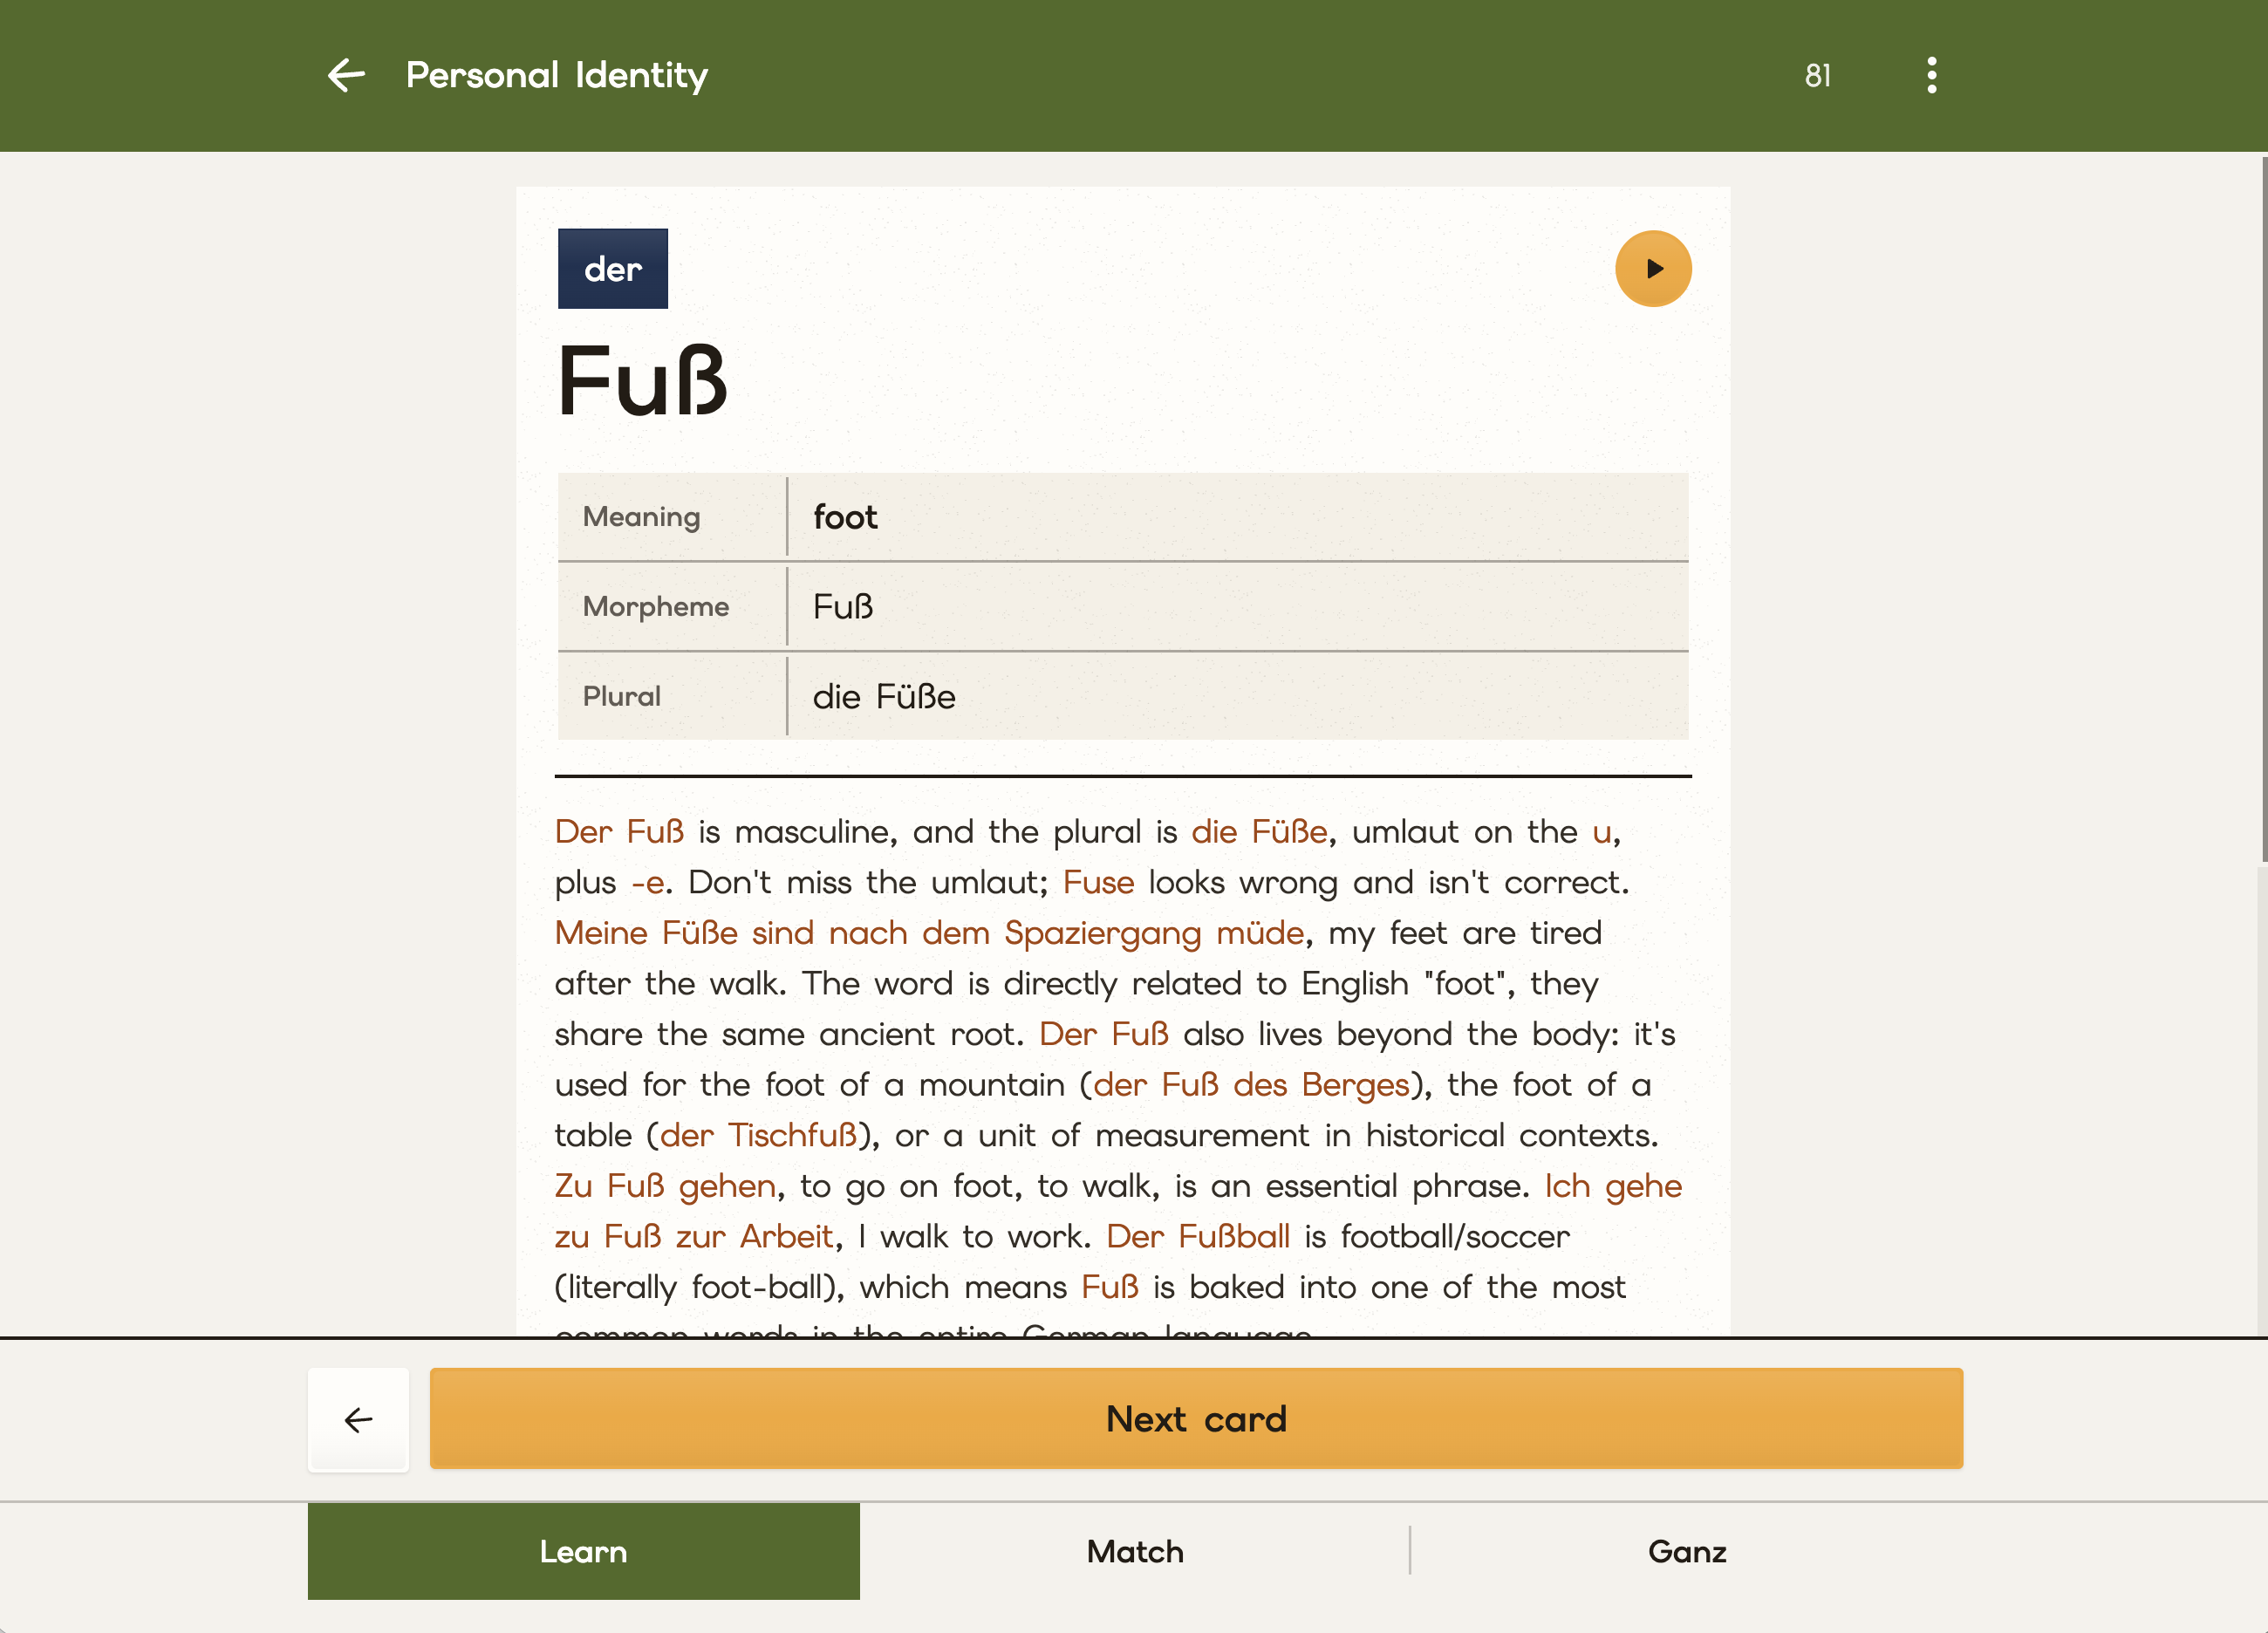Click the card count 81
This screenshot has height=1633, width=2268.
point(1817,76)
